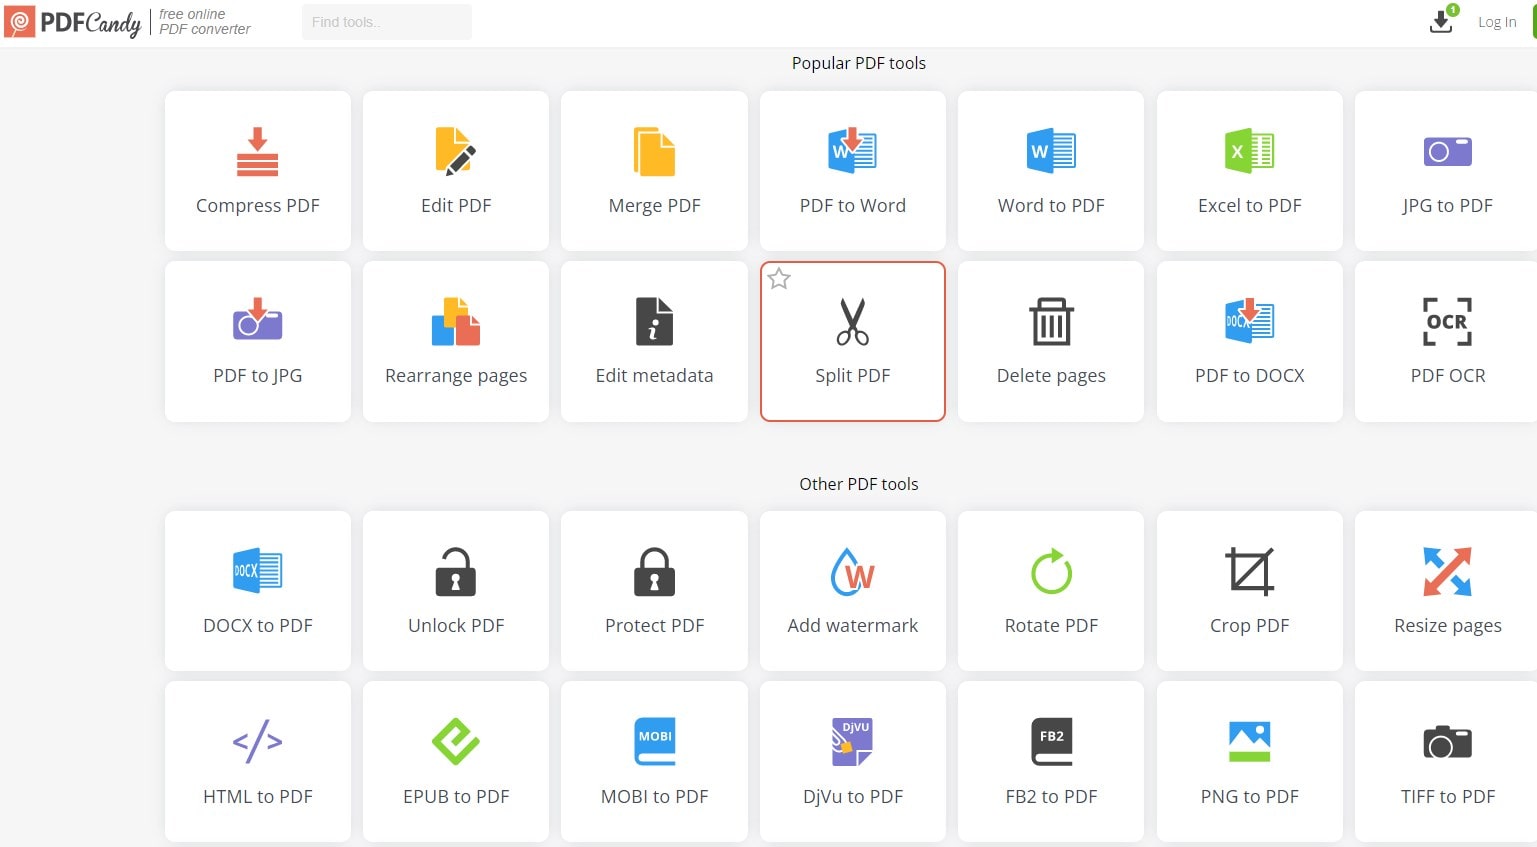The image size is (1537, 847).
Task: Open the Split PDF scissors icon
Action: (852, 322)
